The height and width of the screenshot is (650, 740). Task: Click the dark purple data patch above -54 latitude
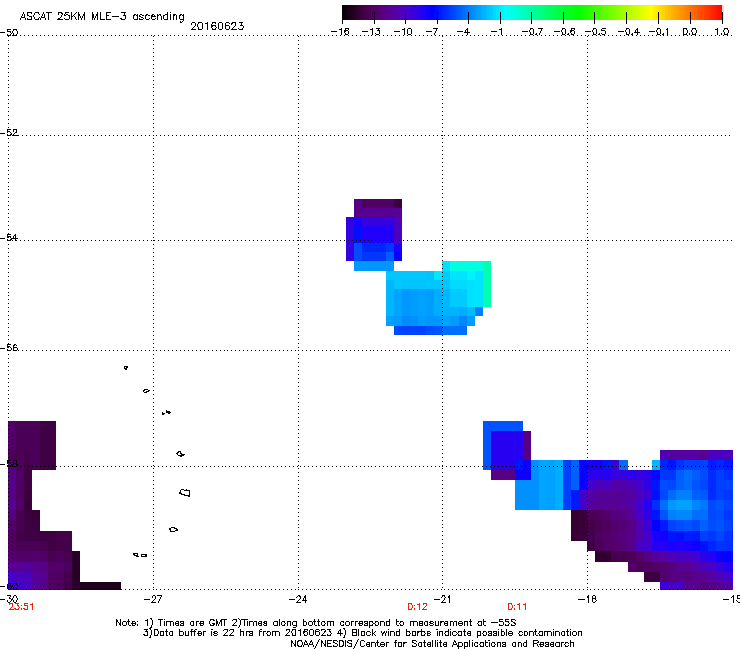(378, 208)
